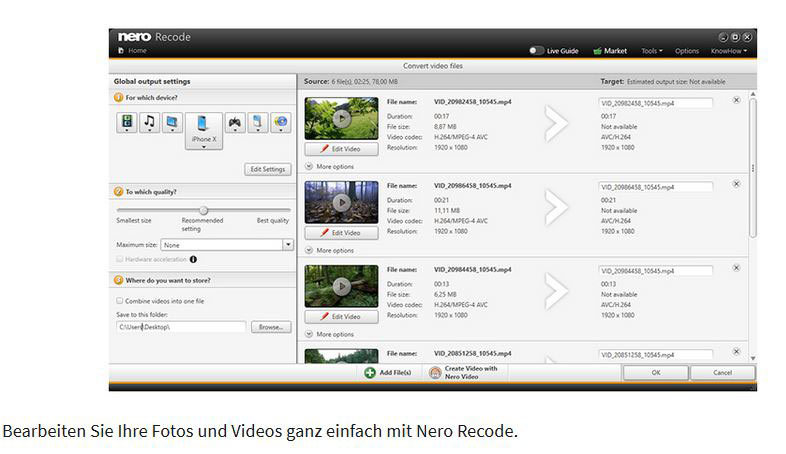Viewport: 786px width, 454px height.
Task: Edit the output name VID_20982458_10545.mp4
Action: 656,103
